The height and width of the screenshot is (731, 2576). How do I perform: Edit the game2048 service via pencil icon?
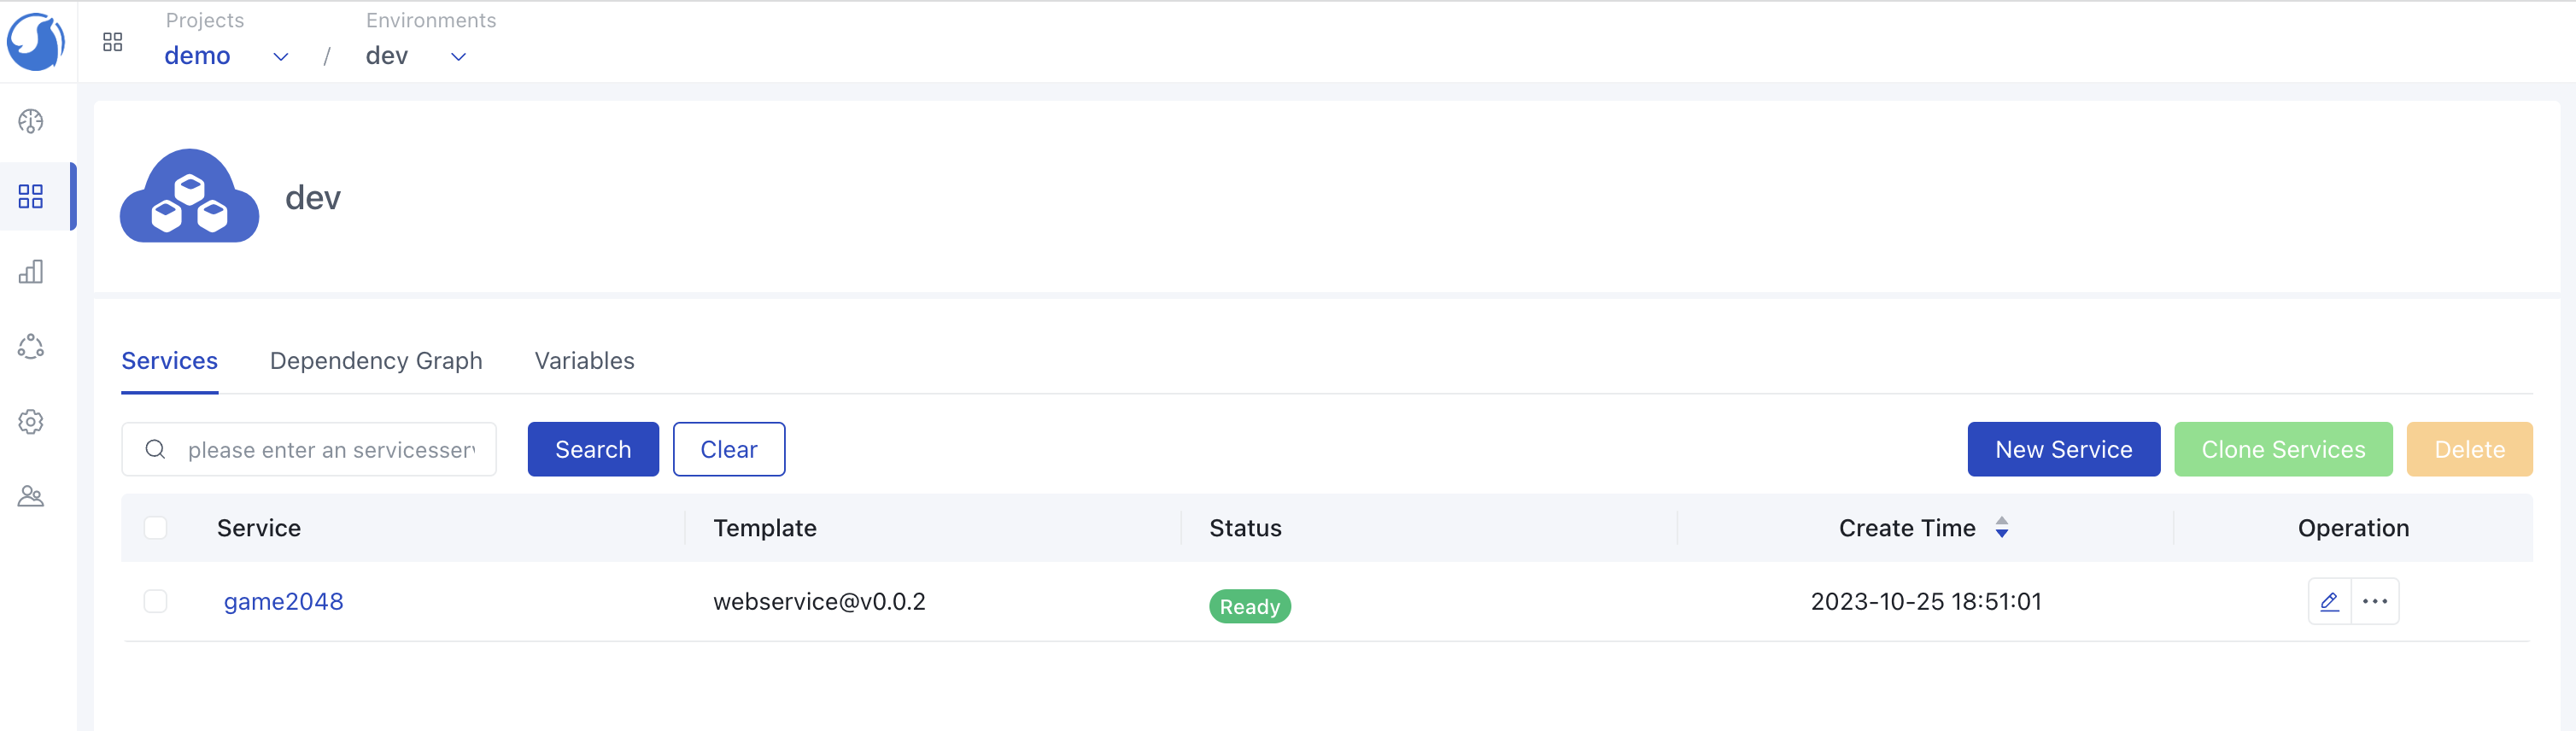point(2330,601)
